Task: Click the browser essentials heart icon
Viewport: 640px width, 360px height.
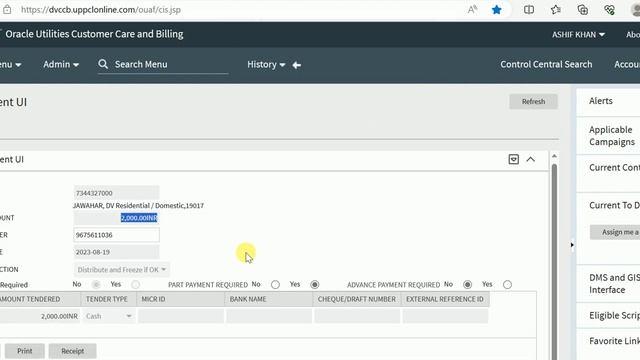Action: pyautogui.click(x=609, y=10)
